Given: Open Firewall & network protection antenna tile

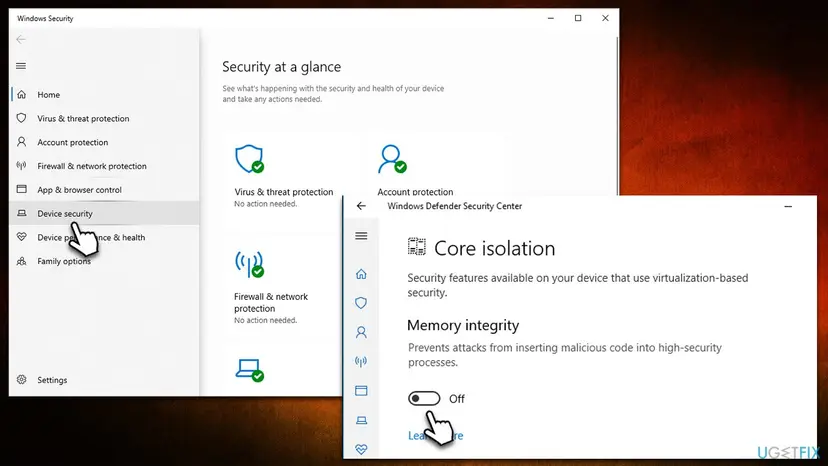Looking at the screenshot, I should coord(249,264).
